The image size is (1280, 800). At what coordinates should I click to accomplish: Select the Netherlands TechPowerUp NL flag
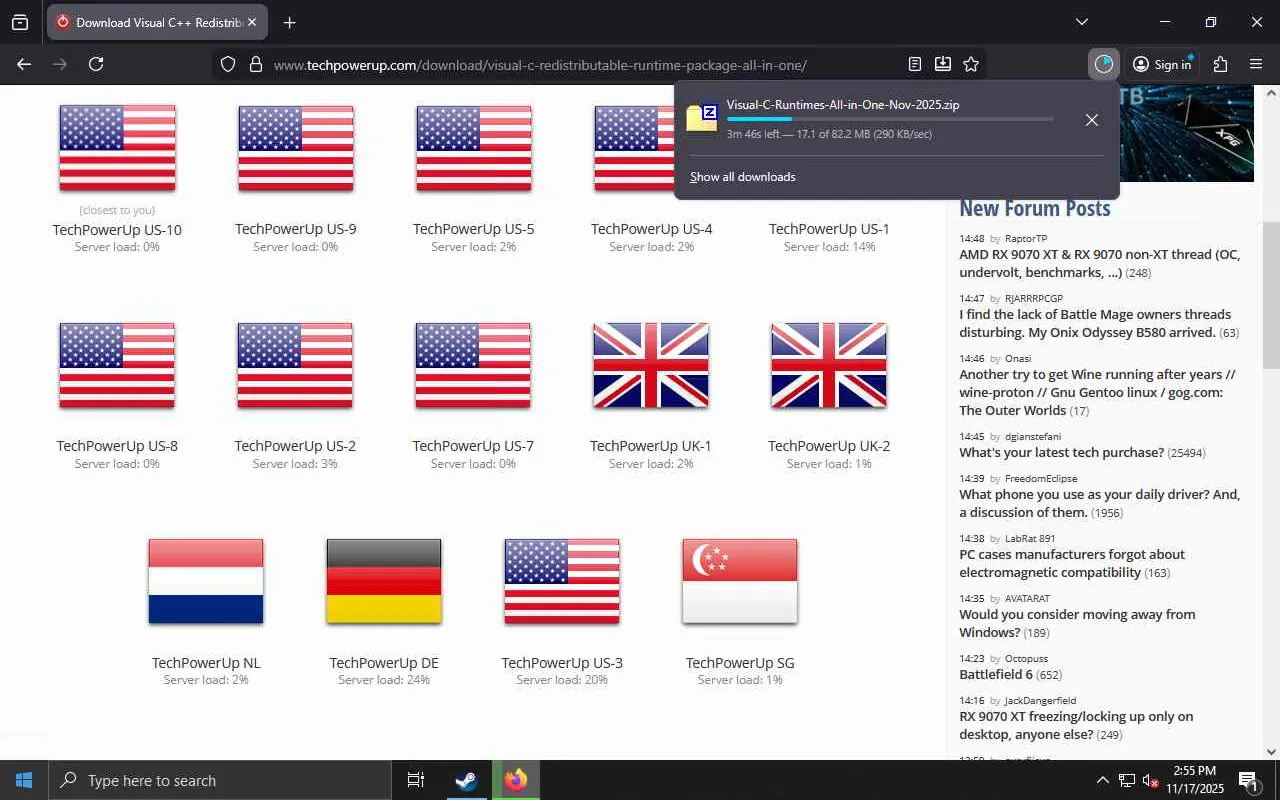[x=206, y=581]
